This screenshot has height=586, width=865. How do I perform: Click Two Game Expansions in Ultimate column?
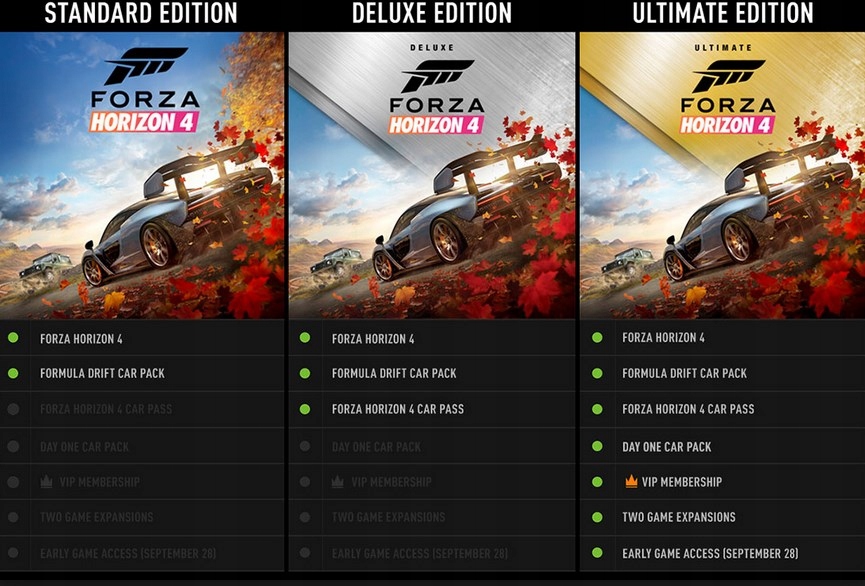click(x=679, y=517)
